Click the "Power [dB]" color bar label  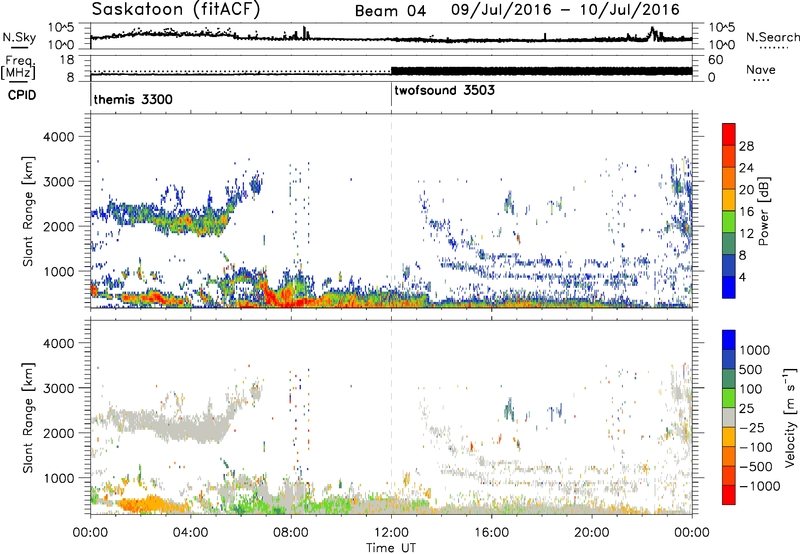[x=763, y=211]
